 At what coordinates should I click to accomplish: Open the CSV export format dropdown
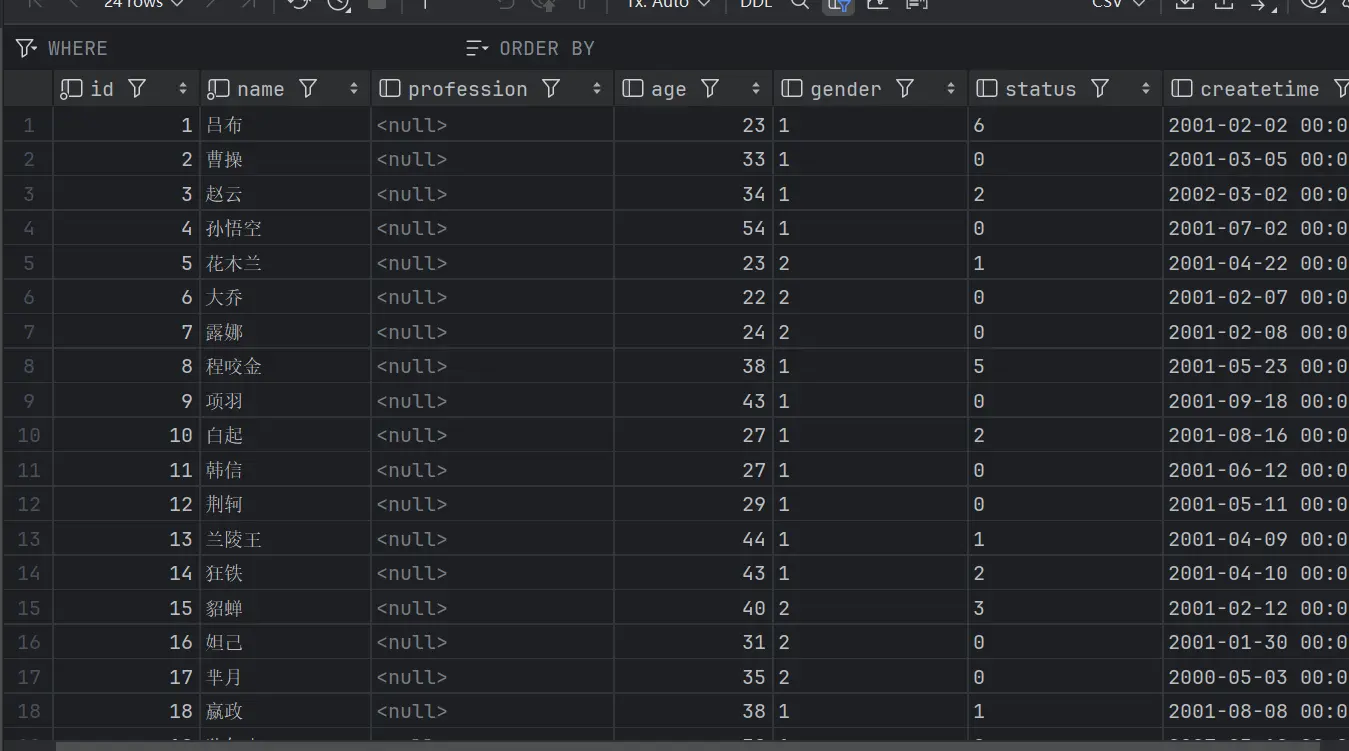1117,4
